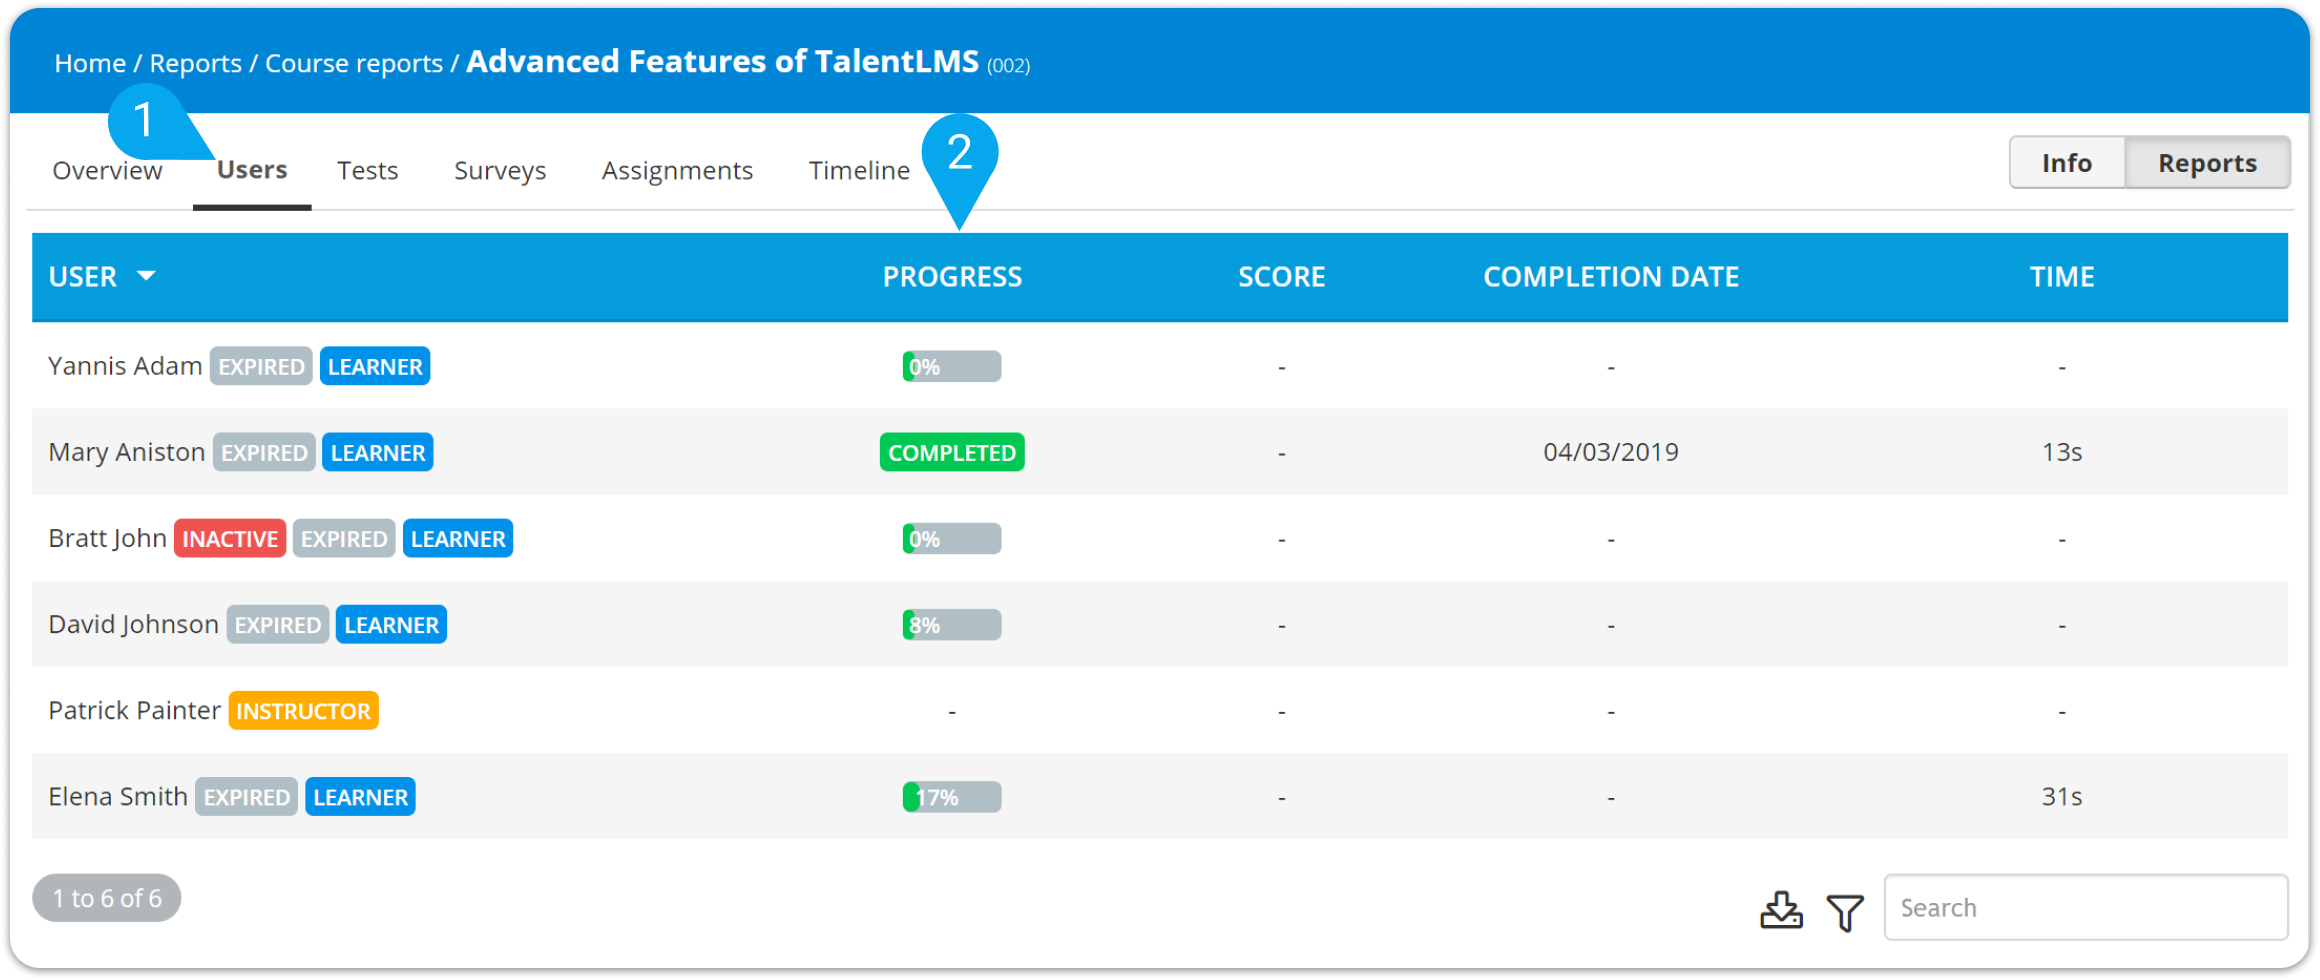Open Course reports breadcrumb link

(x=354, y=64)
